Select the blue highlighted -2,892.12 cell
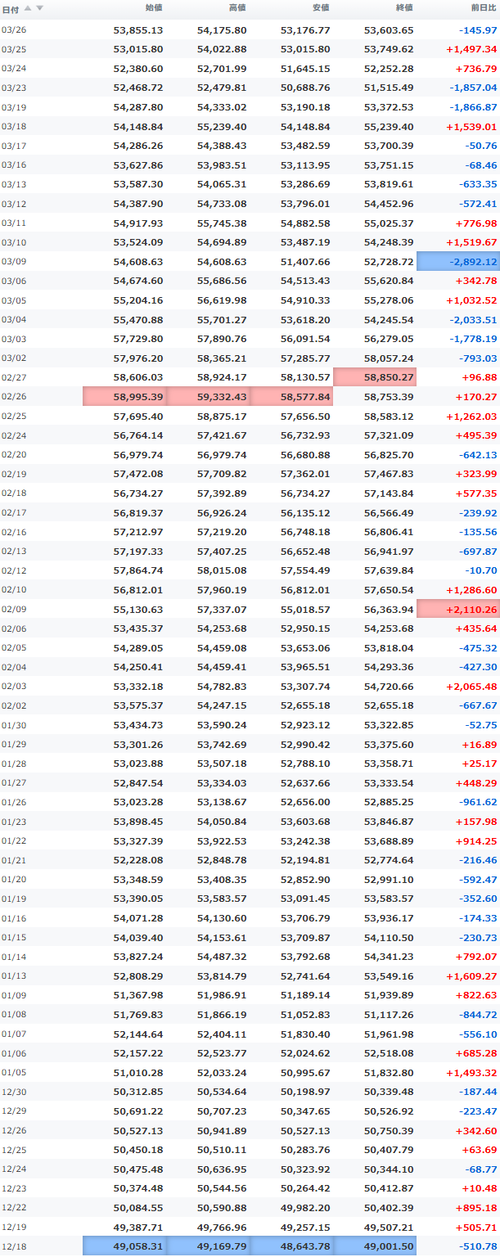 click(x=458, y=261)
